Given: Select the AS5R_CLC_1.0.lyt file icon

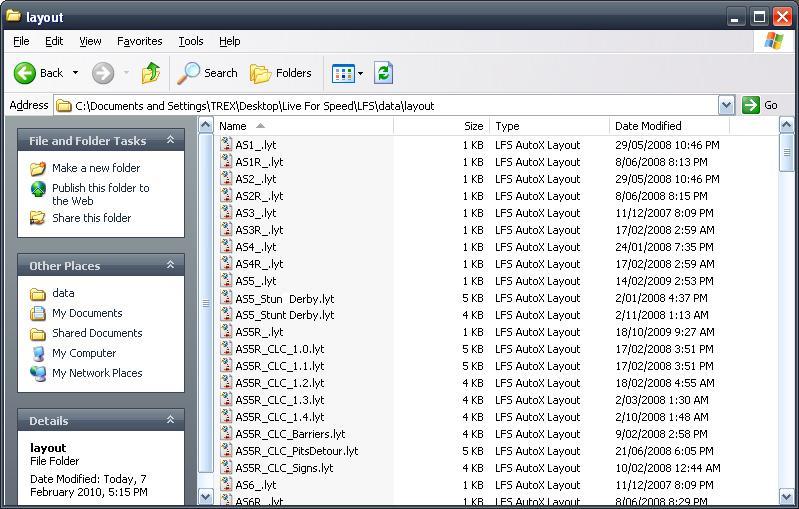Looking at the screenshot, I should (226, 349).
